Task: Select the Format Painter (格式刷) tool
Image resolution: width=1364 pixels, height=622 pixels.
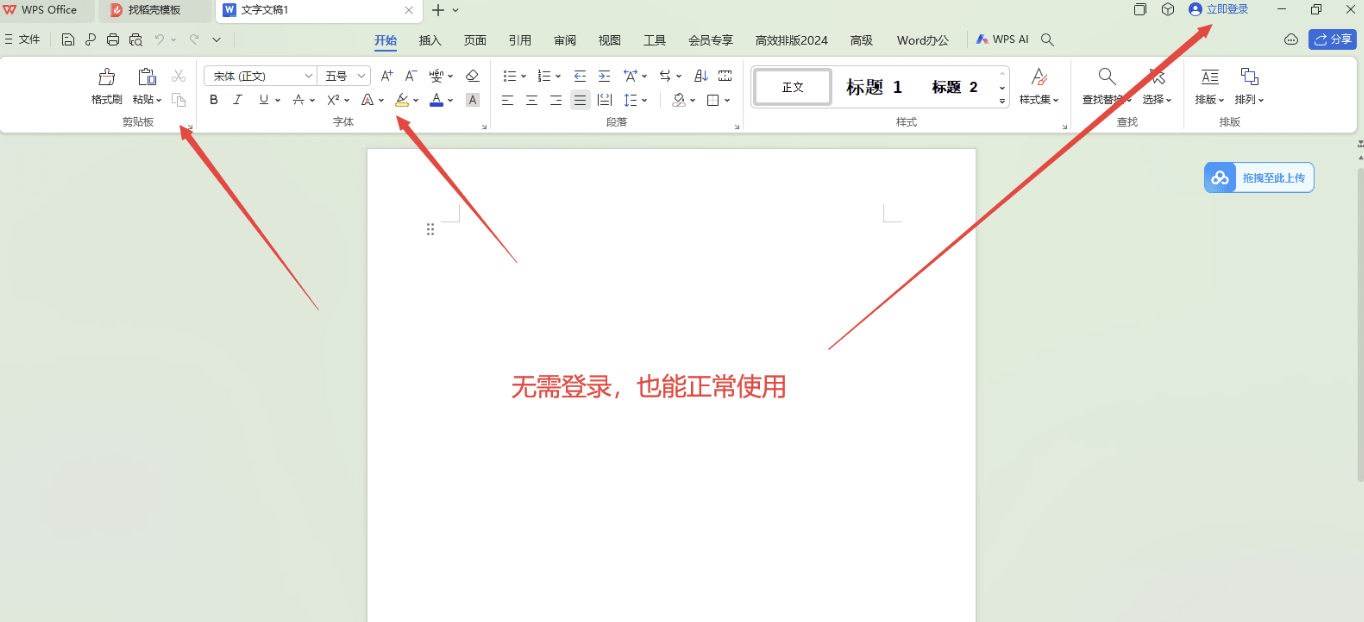Action: (106, 86)
